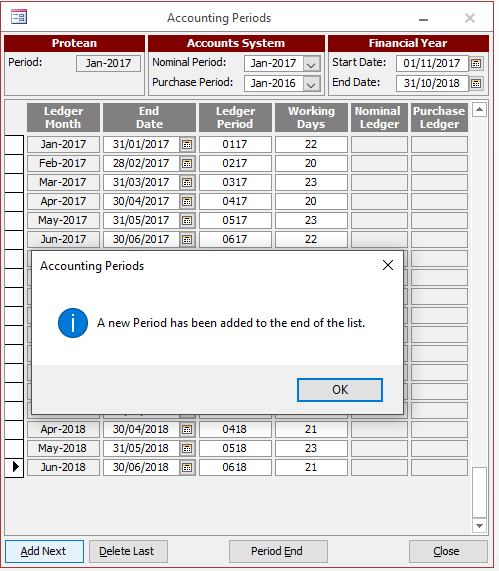Viewport: 499px width, 571px height.
Task: Click scrollbar up arrow of periods list
Action: click(x=479, y=109)
